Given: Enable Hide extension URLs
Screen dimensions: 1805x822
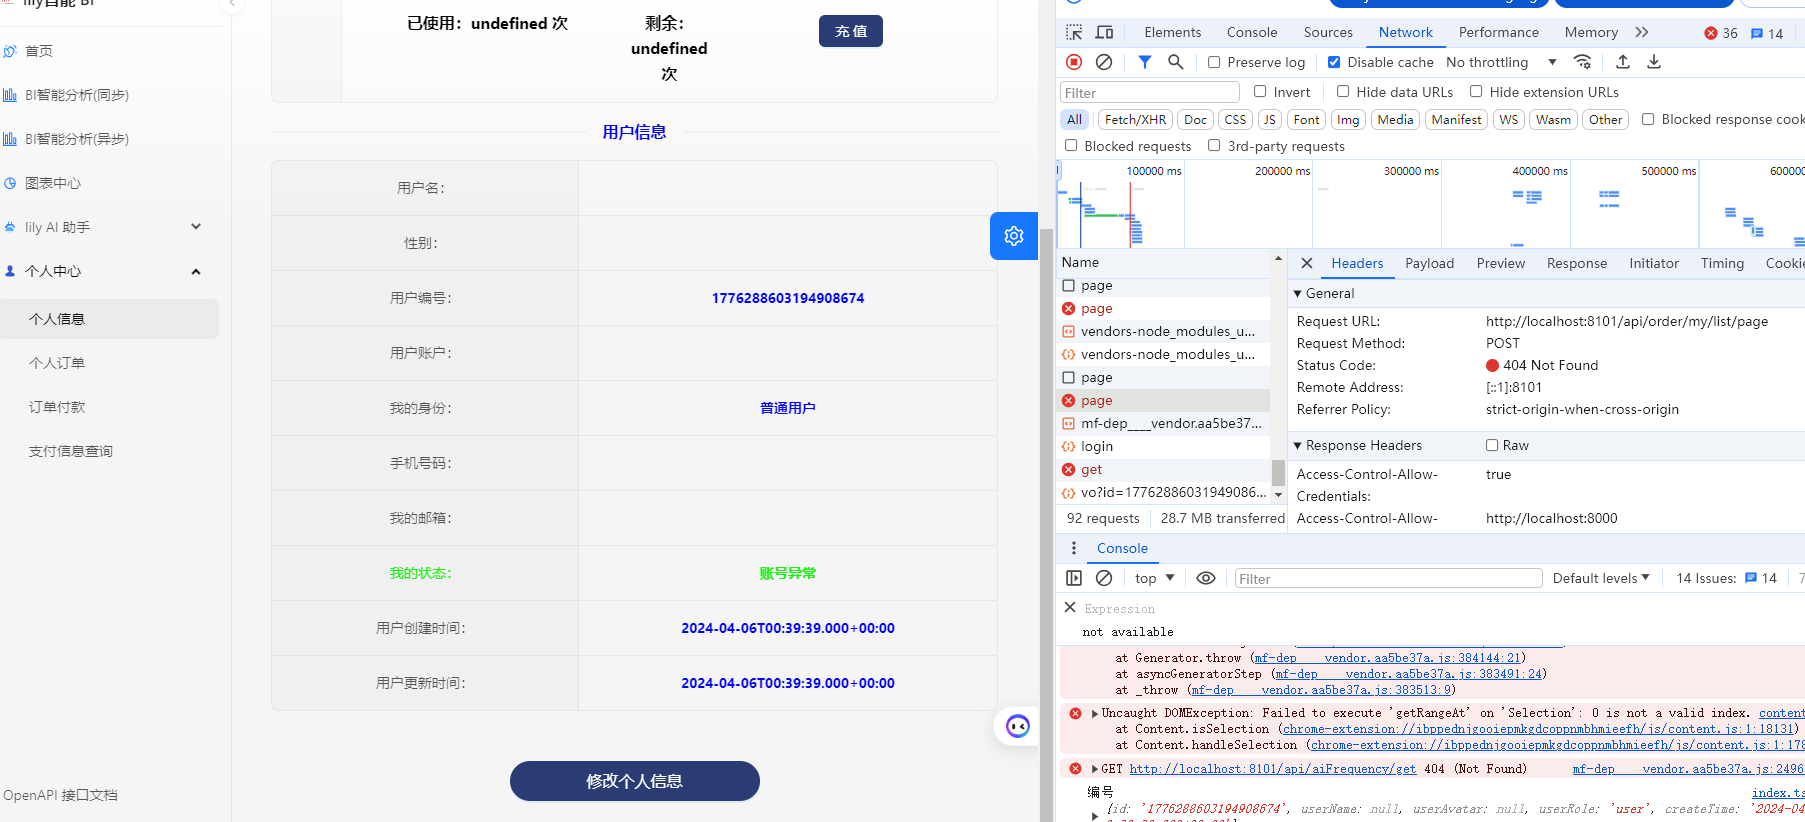Looking at the screenshot, I should point(1476,91).
